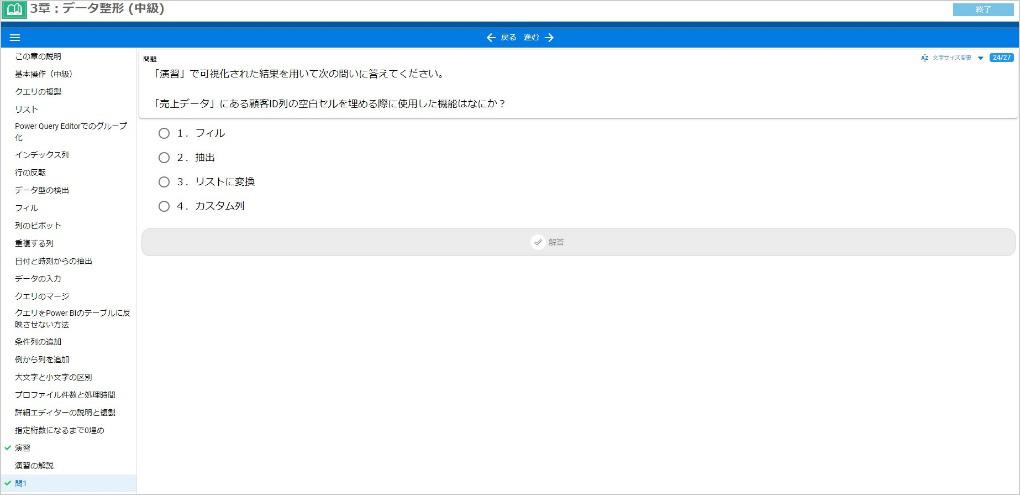Open sidebar item 条件列の追加

[x=38, y=341]
